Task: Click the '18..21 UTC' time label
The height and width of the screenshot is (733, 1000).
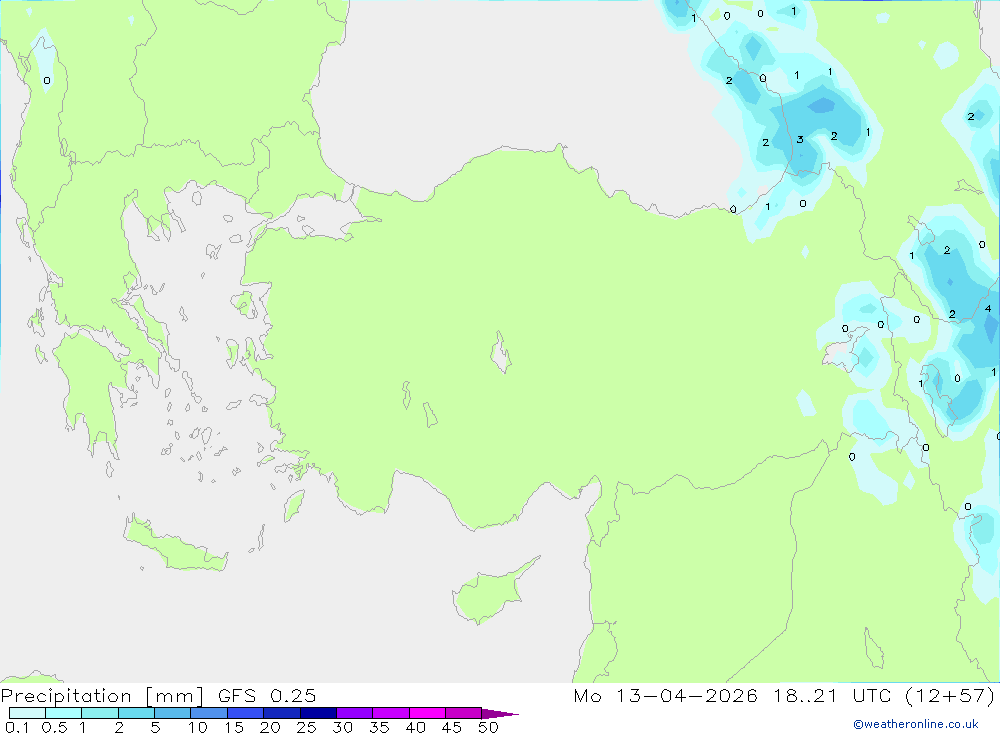Action: coord(832,696)
